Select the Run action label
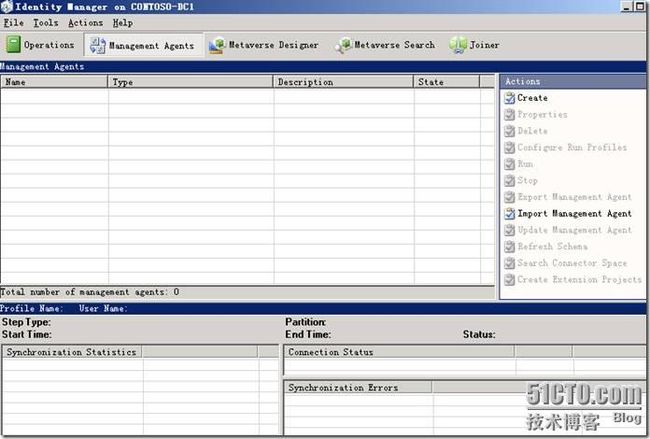This screenshot has height=439, width=650. tap(525, 164)
